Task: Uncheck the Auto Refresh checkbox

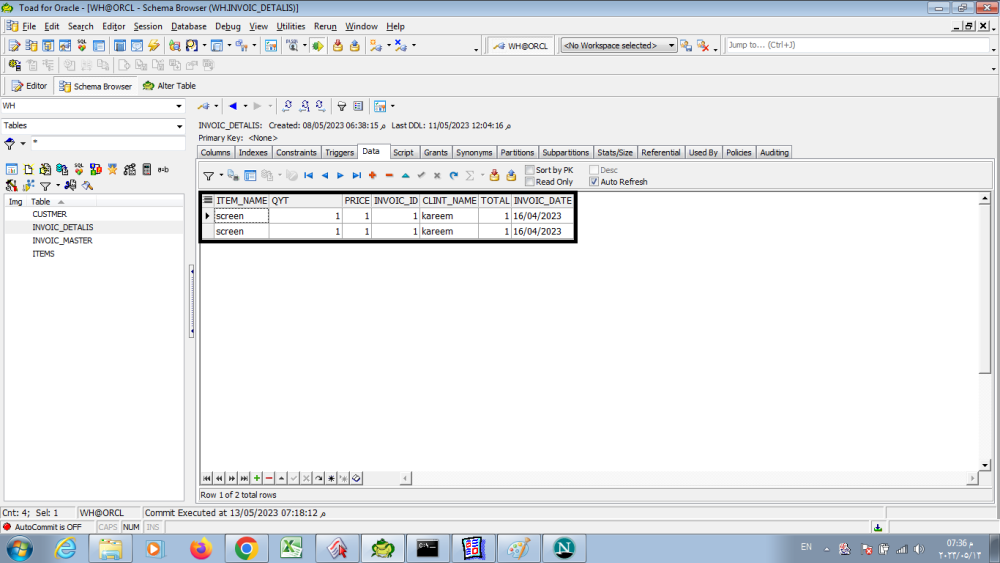Action: tap(594, 182)
